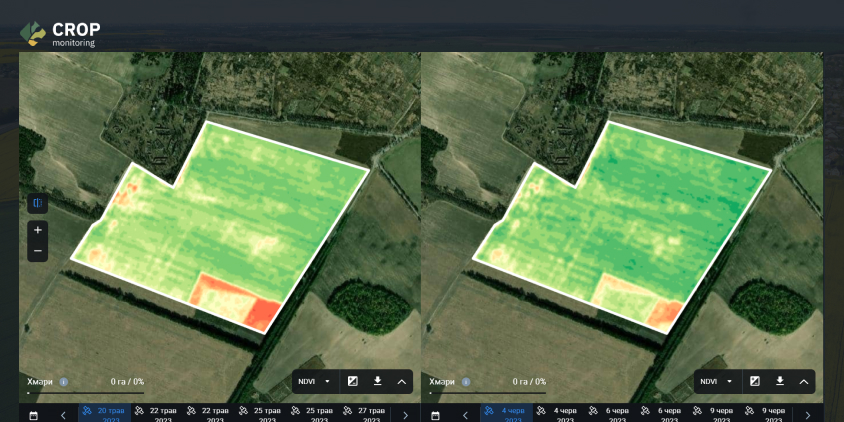Click the 0 га / 0% value on left map
This screenshot has height=422, width=844.
128,382
